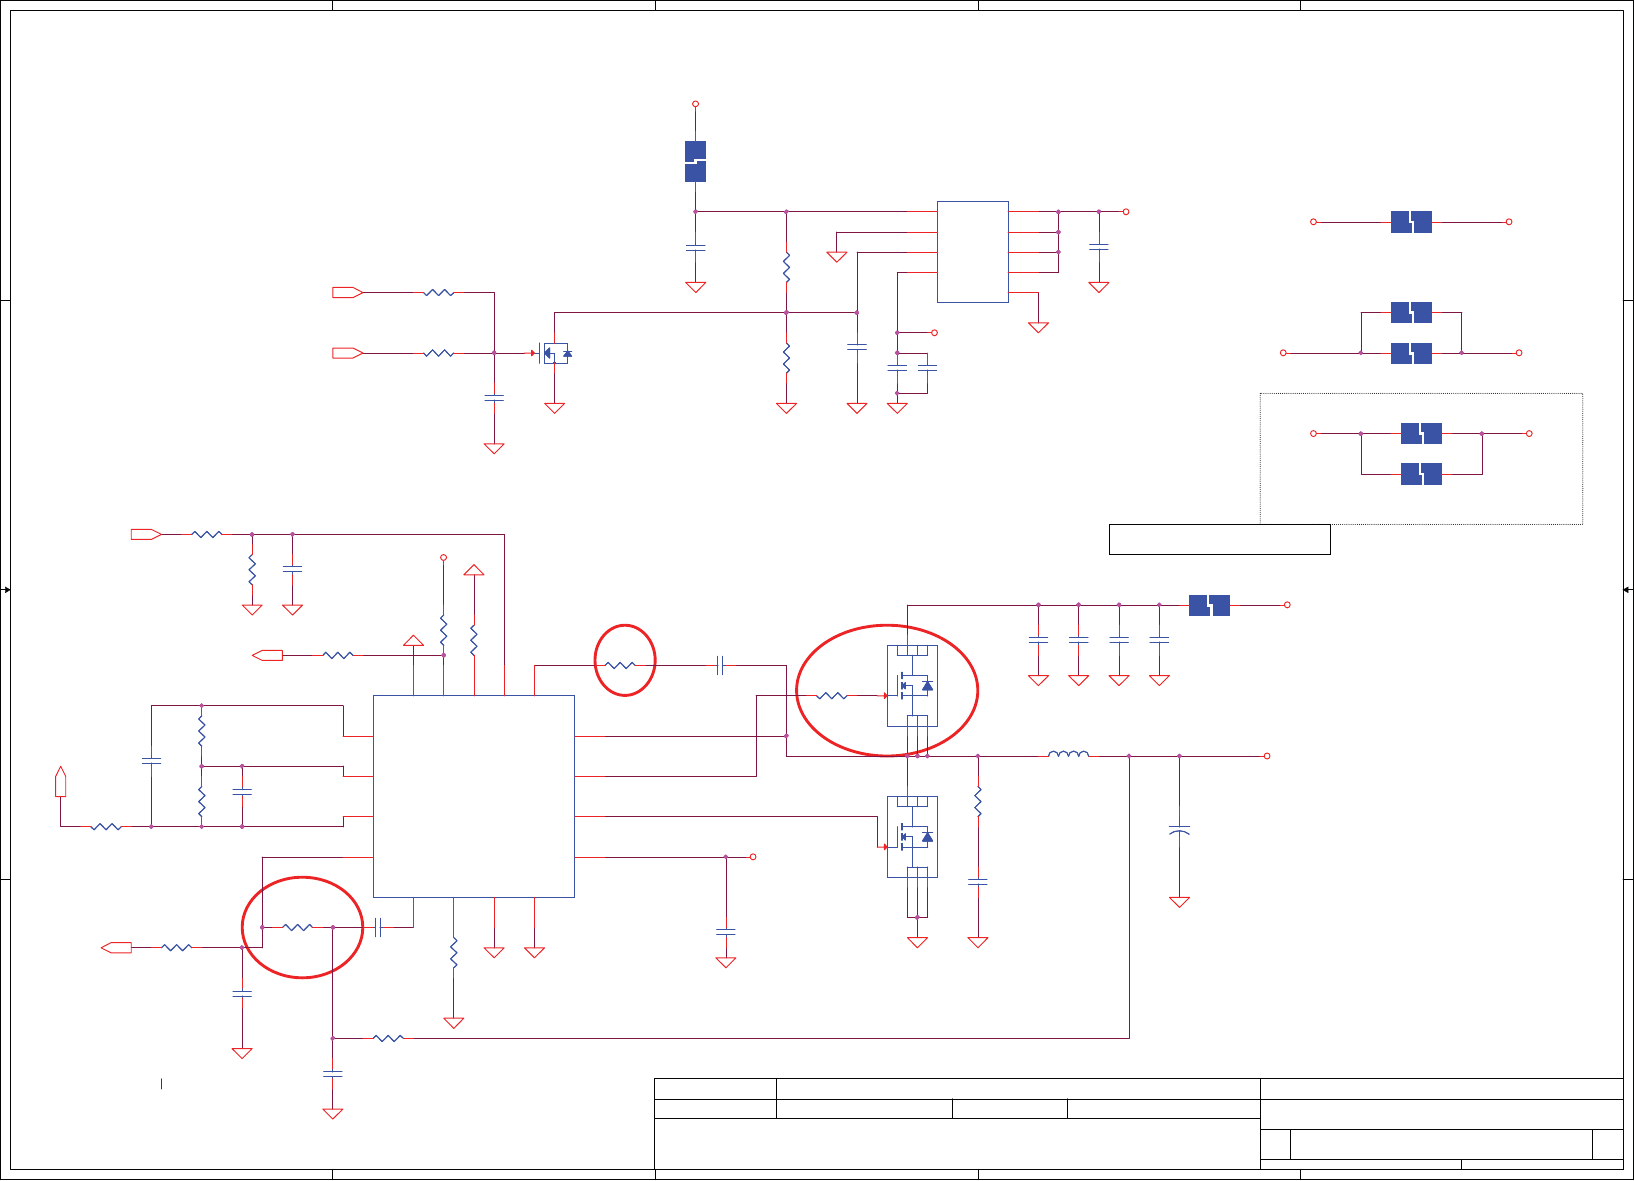1634x1181 pixels.
Task: Select the upper jumper inside the dashed box
Action: (x=1421, y=433)
